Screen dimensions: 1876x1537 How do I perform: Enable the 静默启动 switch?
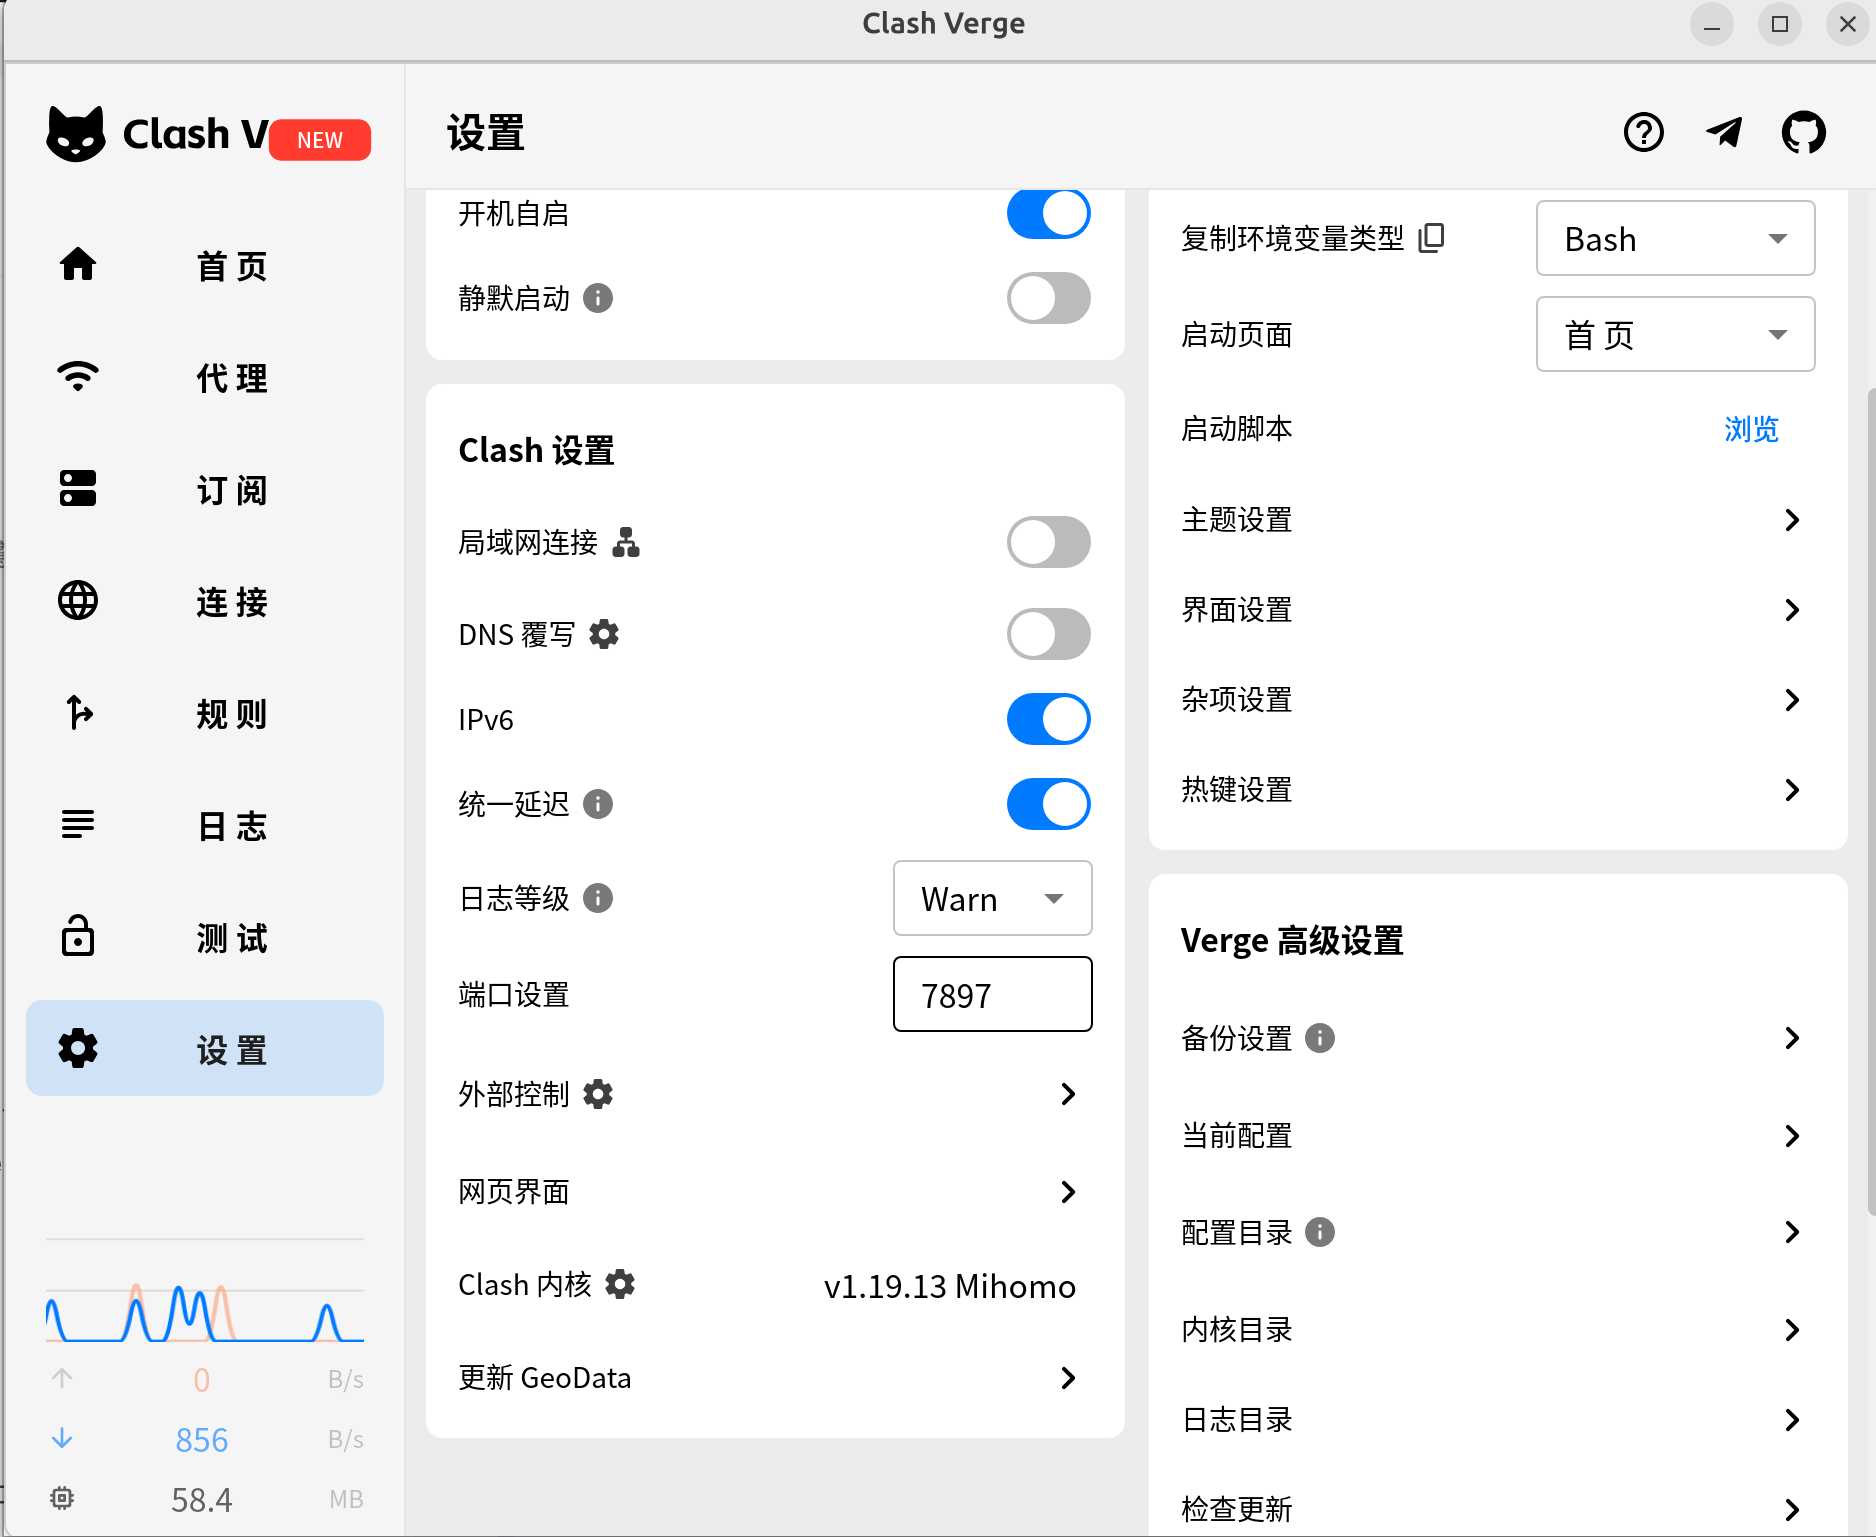[1049, 298]
